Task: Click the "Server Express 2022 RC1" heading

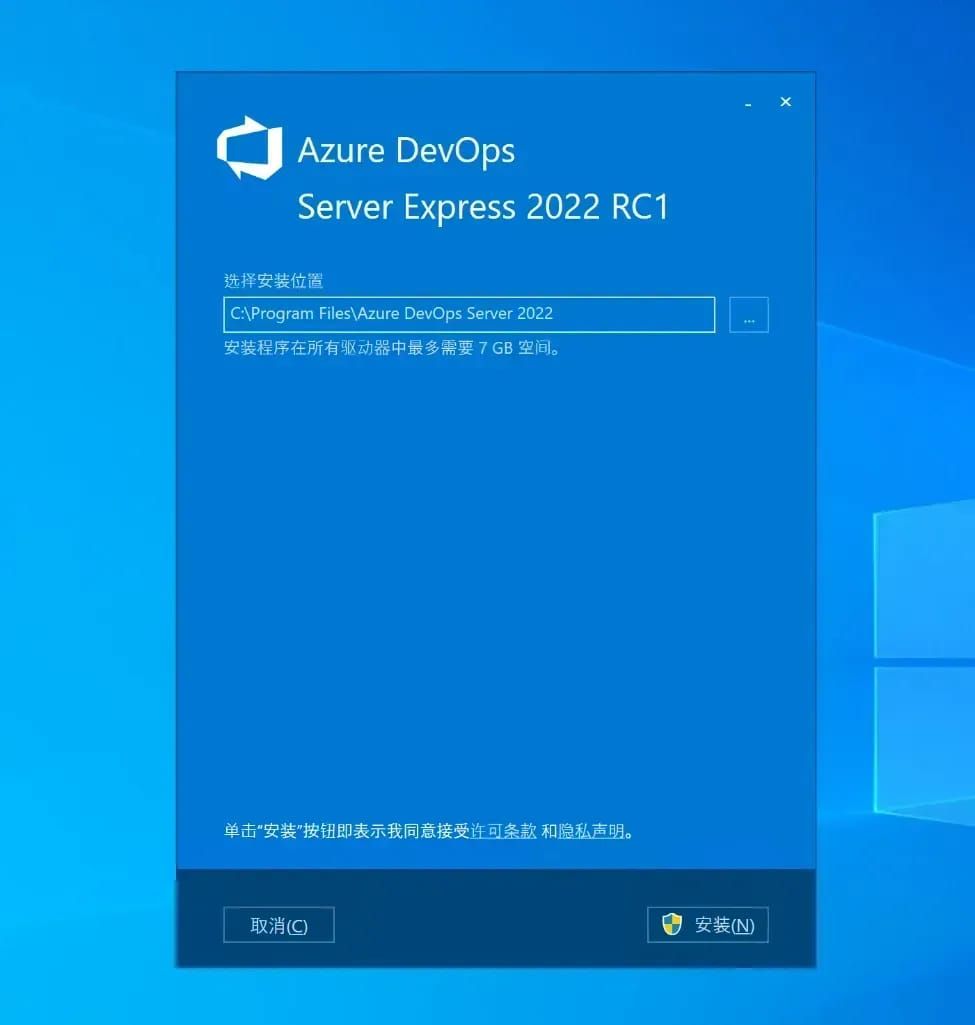Action: click(484, 207)
